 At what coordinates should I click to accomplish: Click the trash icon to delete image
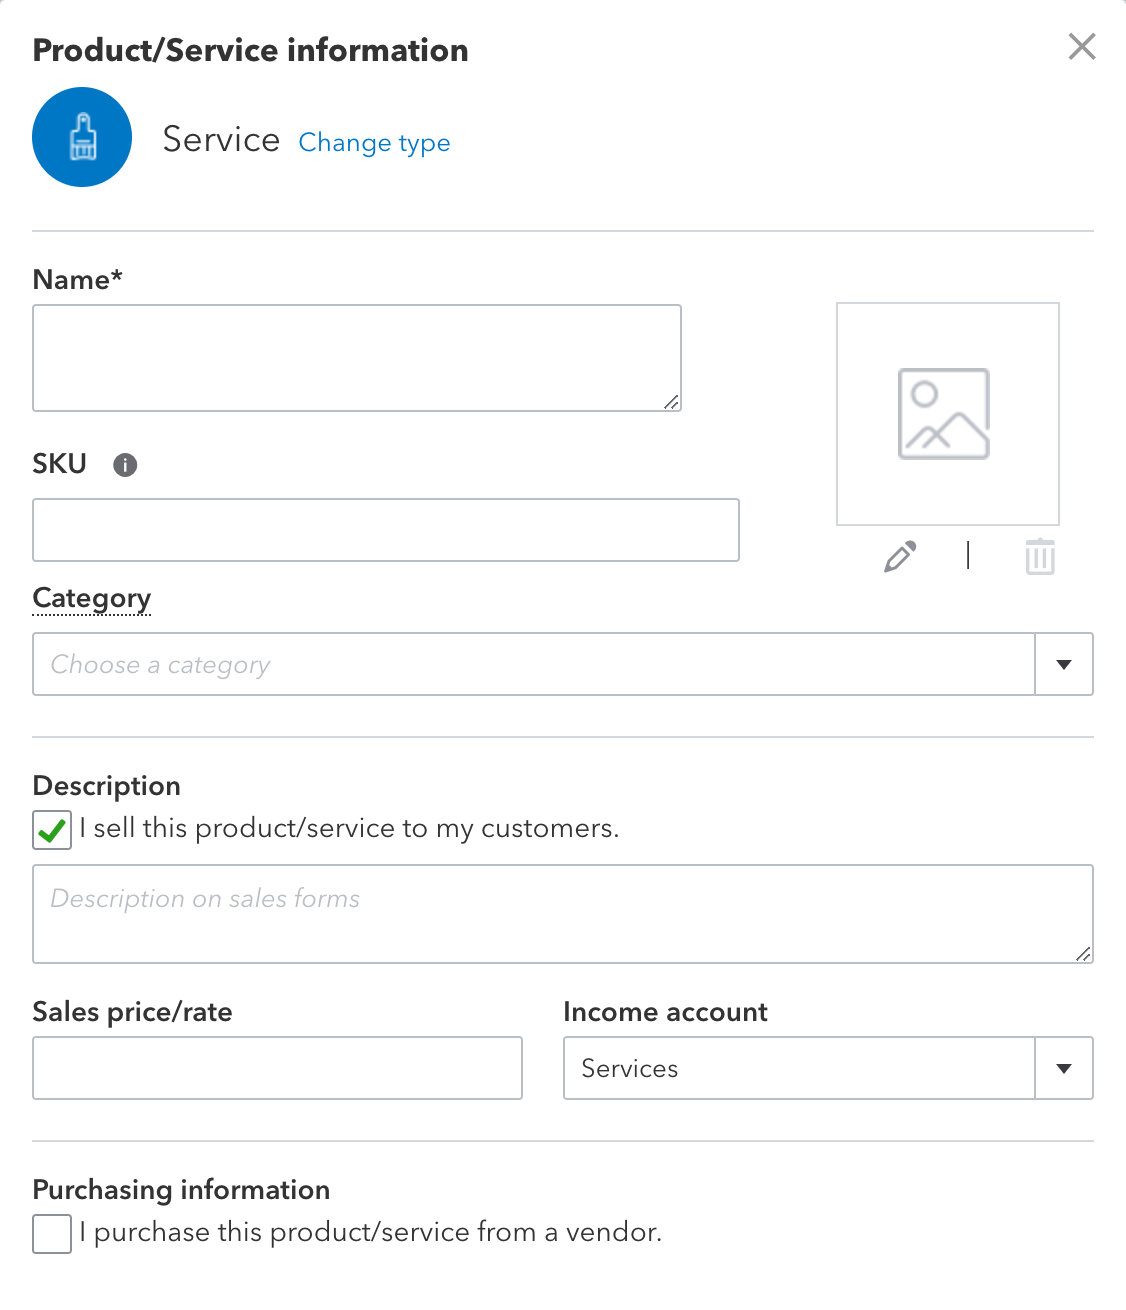[1040, 557]
